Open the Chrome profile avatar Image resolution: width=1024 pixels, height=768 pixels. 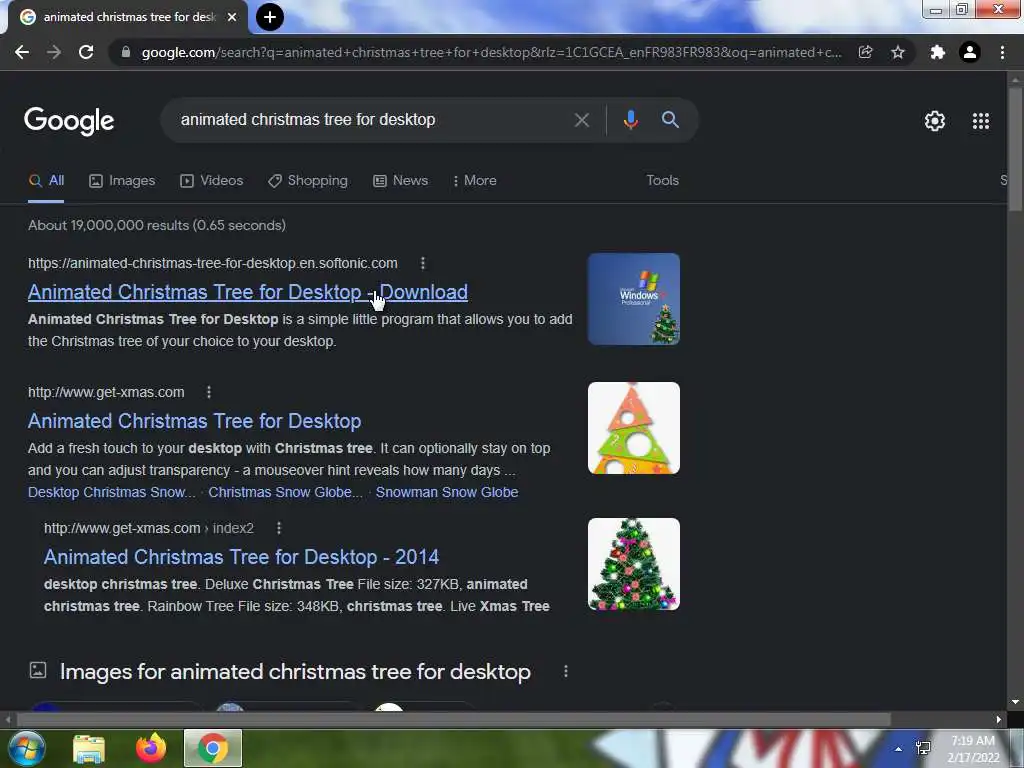click(x=970, y=52)
